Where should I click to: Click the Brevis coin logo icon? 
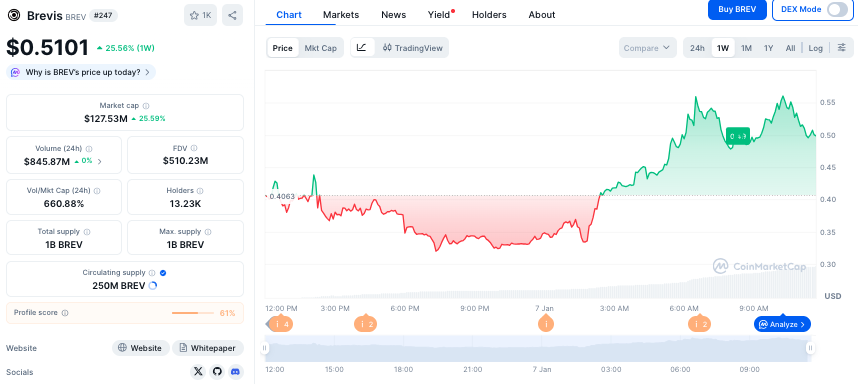coord(14,15)
